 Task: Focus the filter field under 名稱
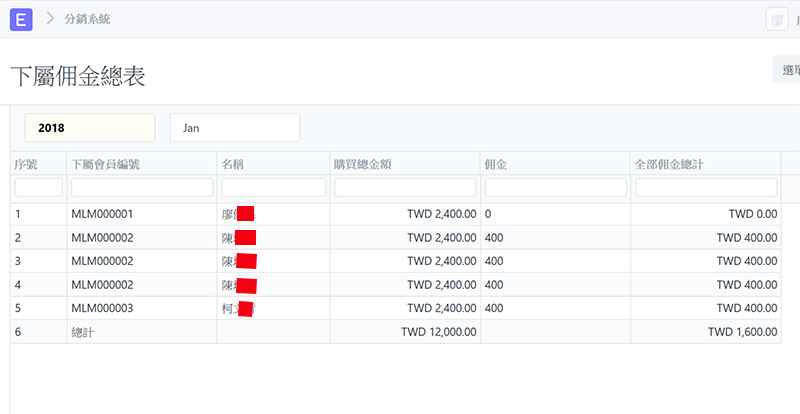[x=274, y=187]
